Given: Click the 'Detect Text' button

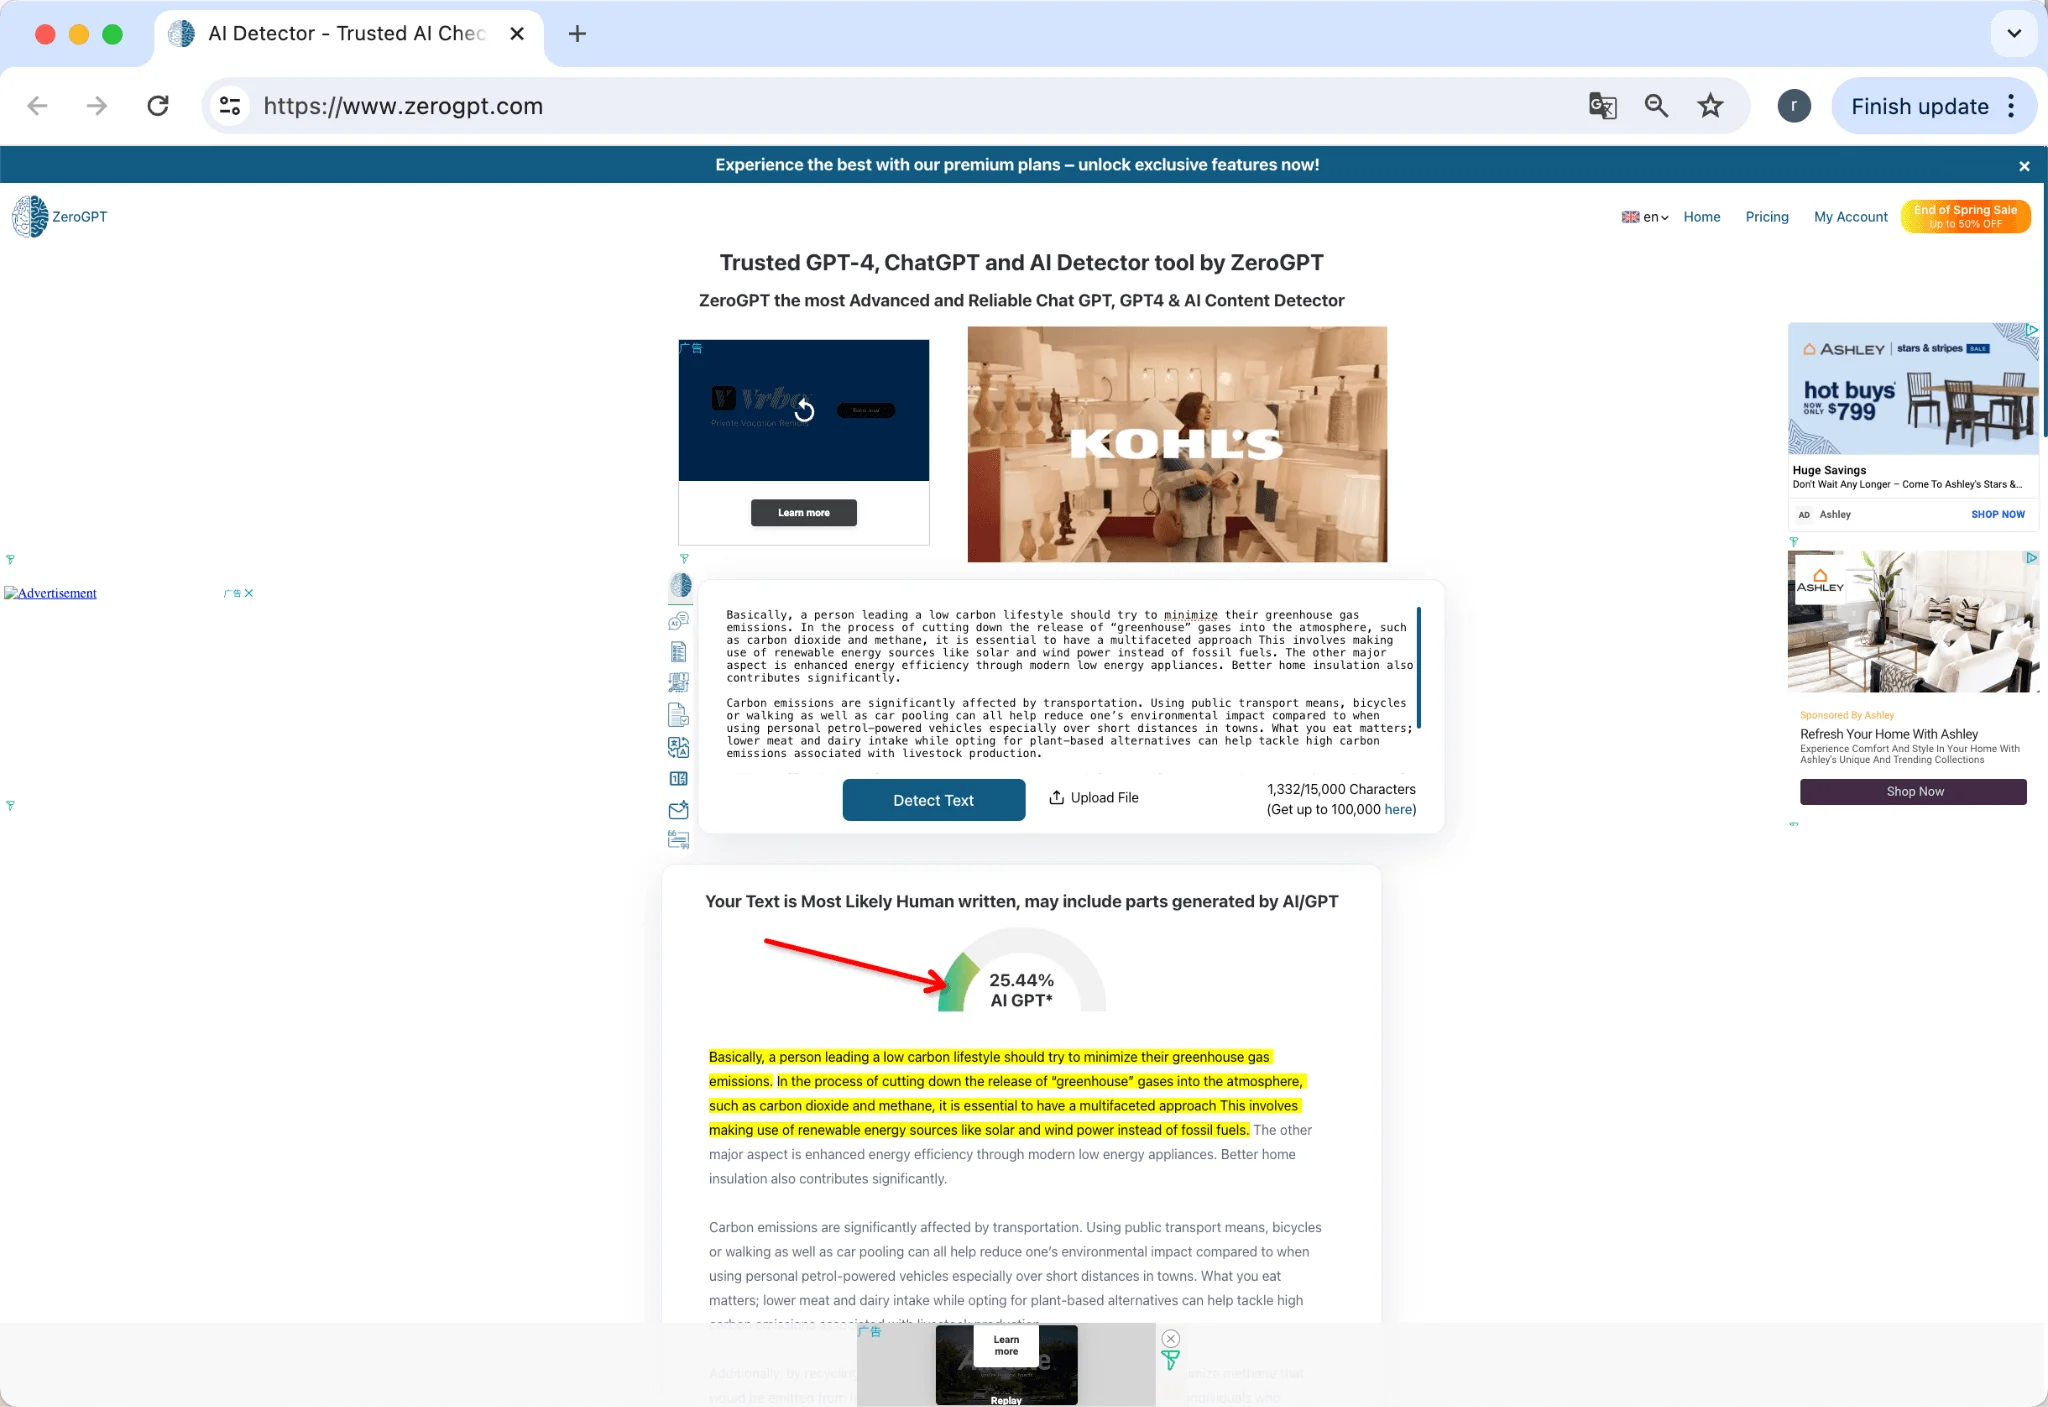Looking at the screenshot, I should point(934,800).
